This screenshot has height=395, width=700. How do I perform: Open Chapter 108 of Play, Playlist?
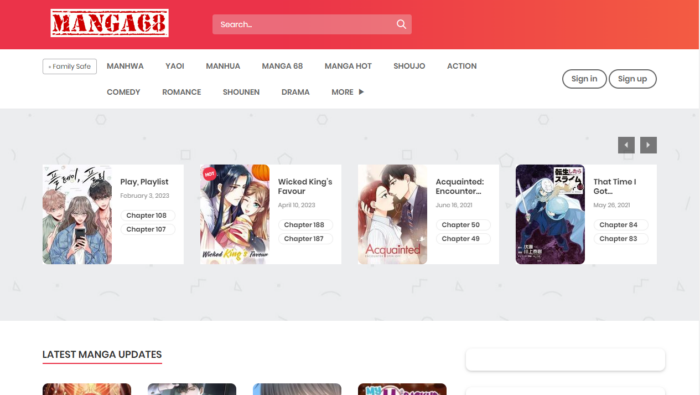tap(147, 215)
